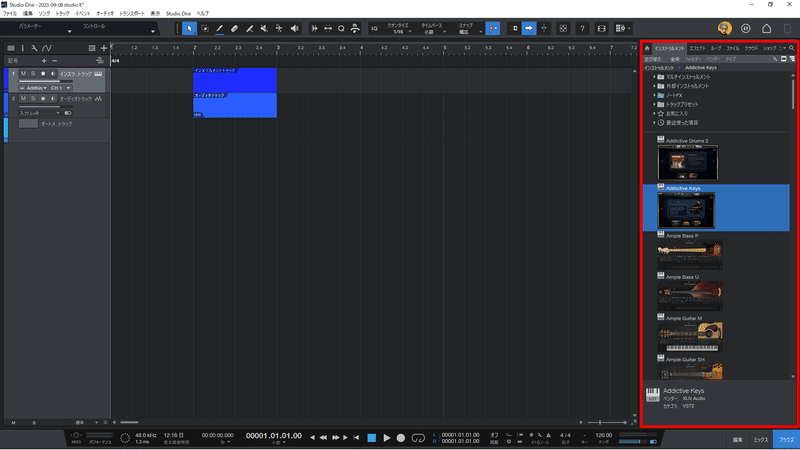The image size is (800, 450).
Task: Open the ミックス mix view button
Action: click(x=761, y=439)
